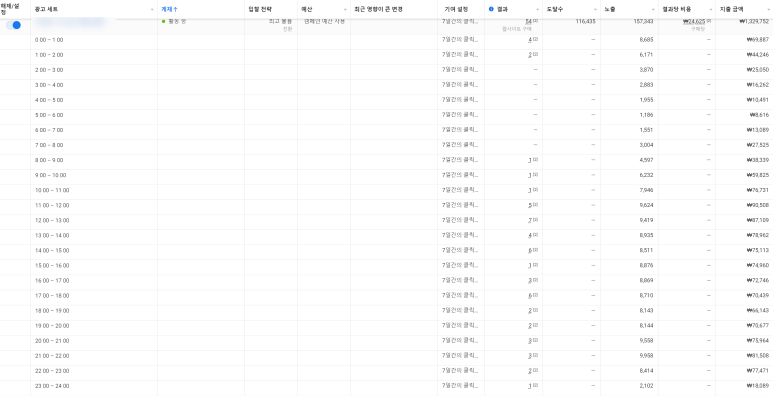The image size is (773, 396).
Task: Click impressions value 1,186
Action: point(646,115)
